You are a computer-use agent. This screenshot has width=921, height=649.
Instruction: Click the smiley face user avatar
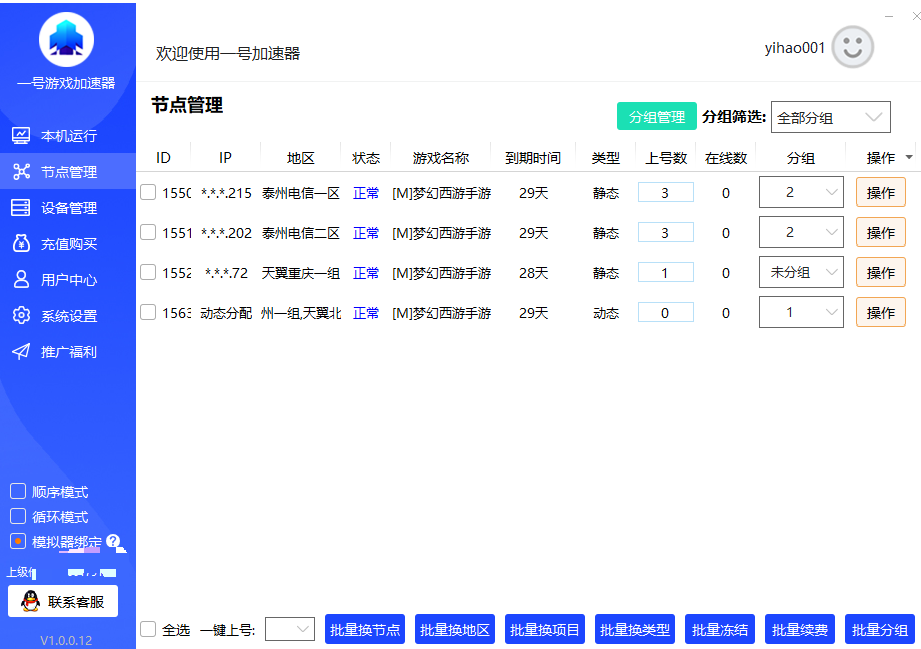click(852, 48)
